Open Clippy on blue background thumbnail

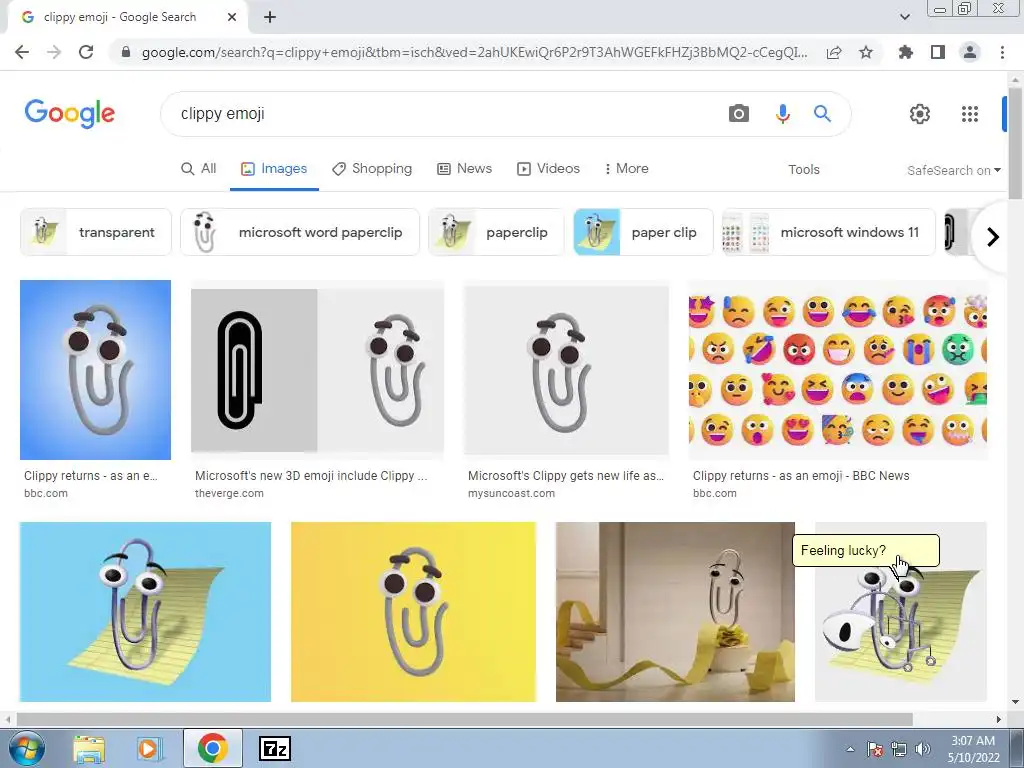pyautogui.click(x=95, y=370)
